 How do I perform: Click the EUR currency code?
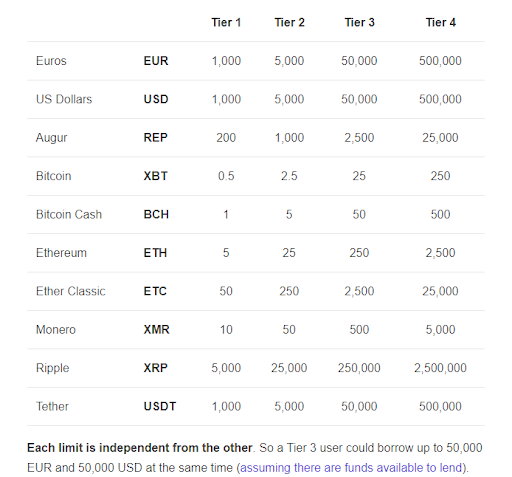point(156,61)
